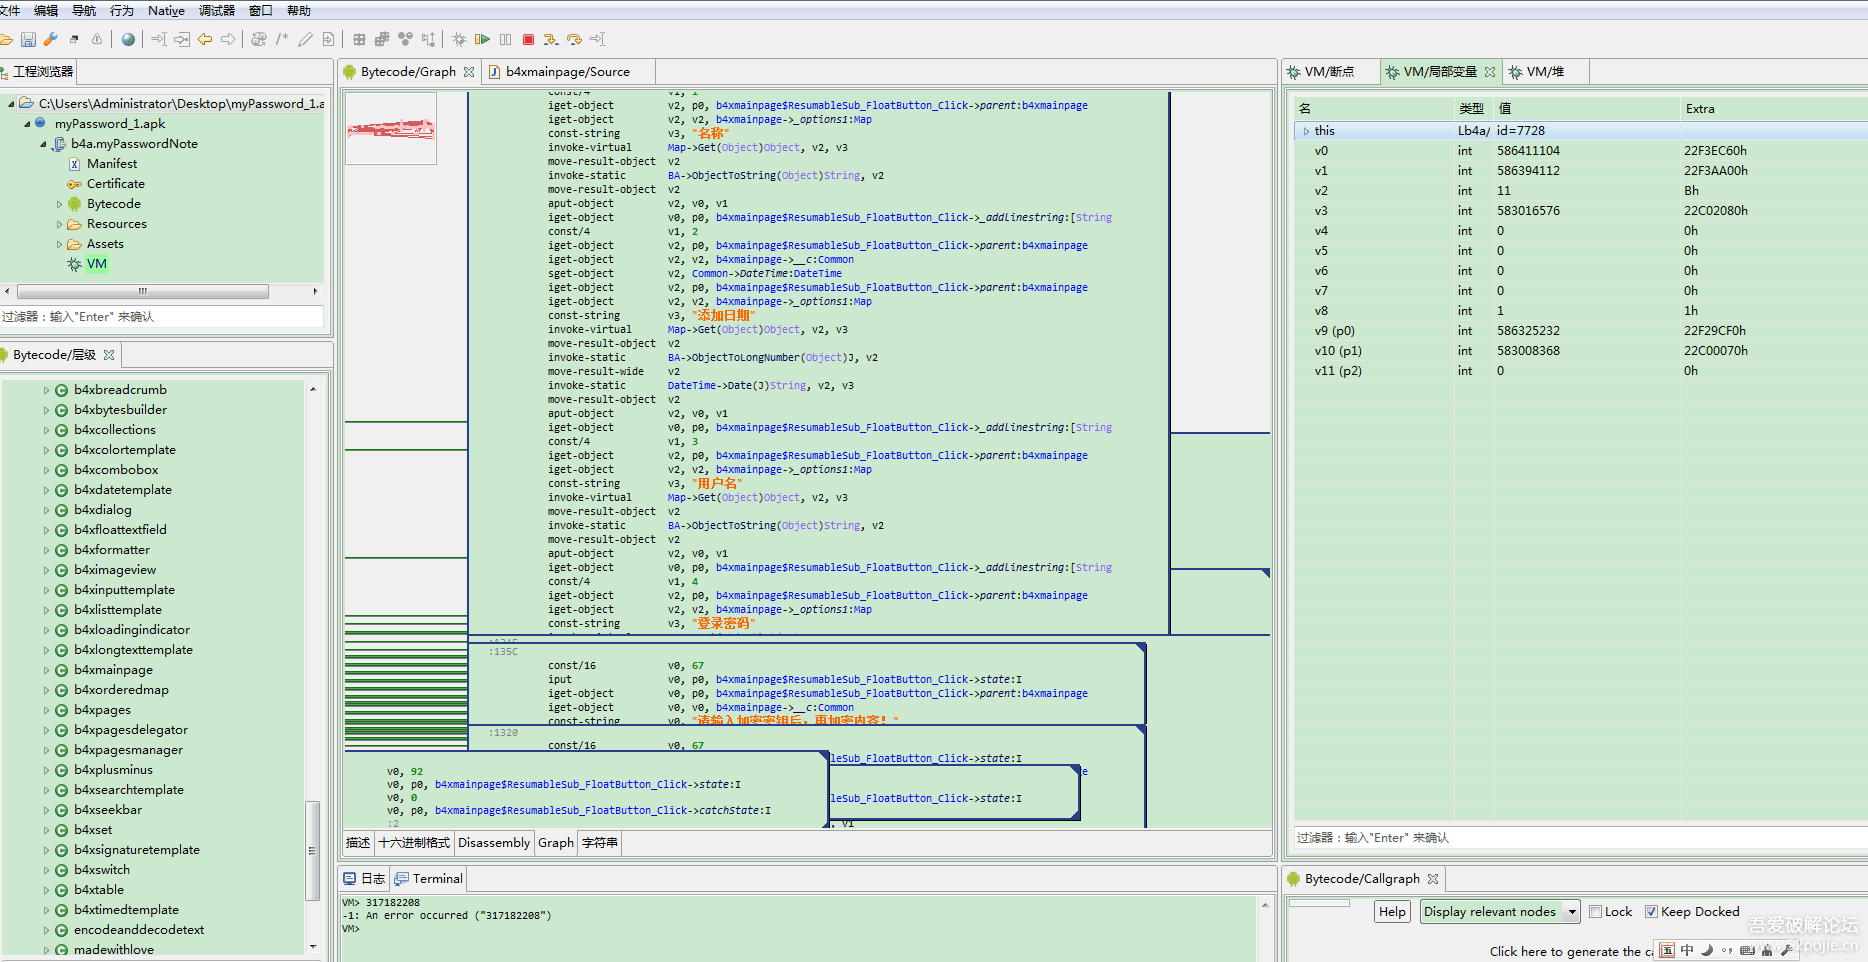Click the local variables filter input field

[x=1580, y=838]
